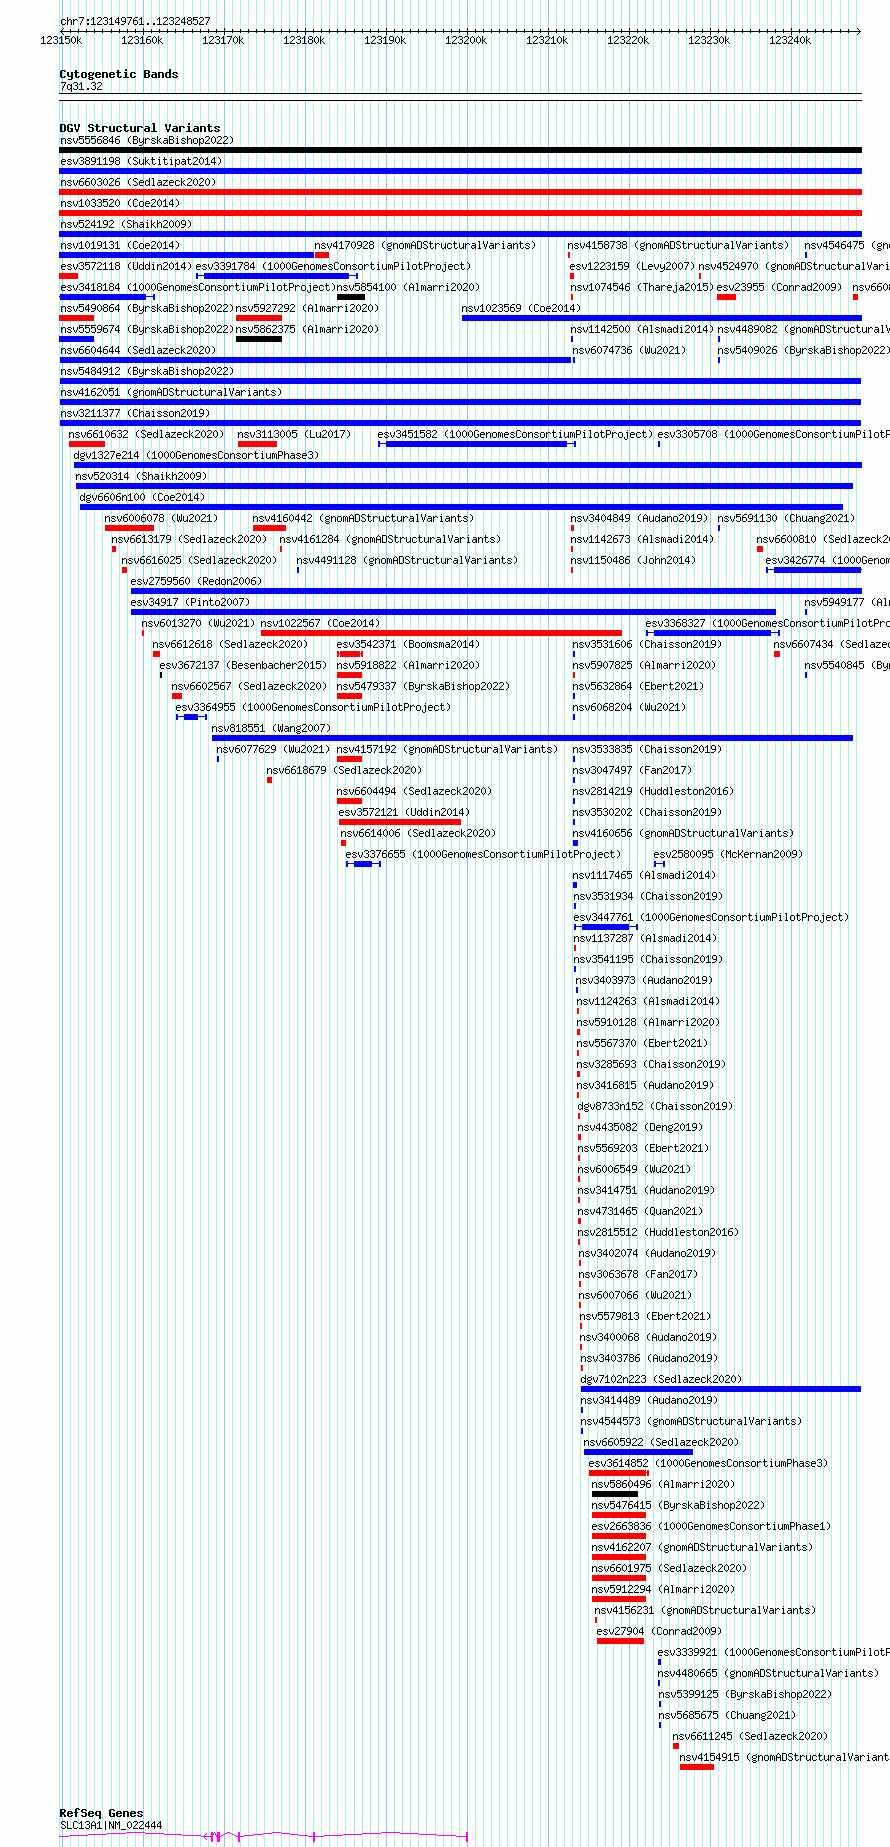The height and width of the screenshot is (1847, 890).
Task: Click nsv6610632 (Sedlazeck2020) label
Action: tap(146, 435)
